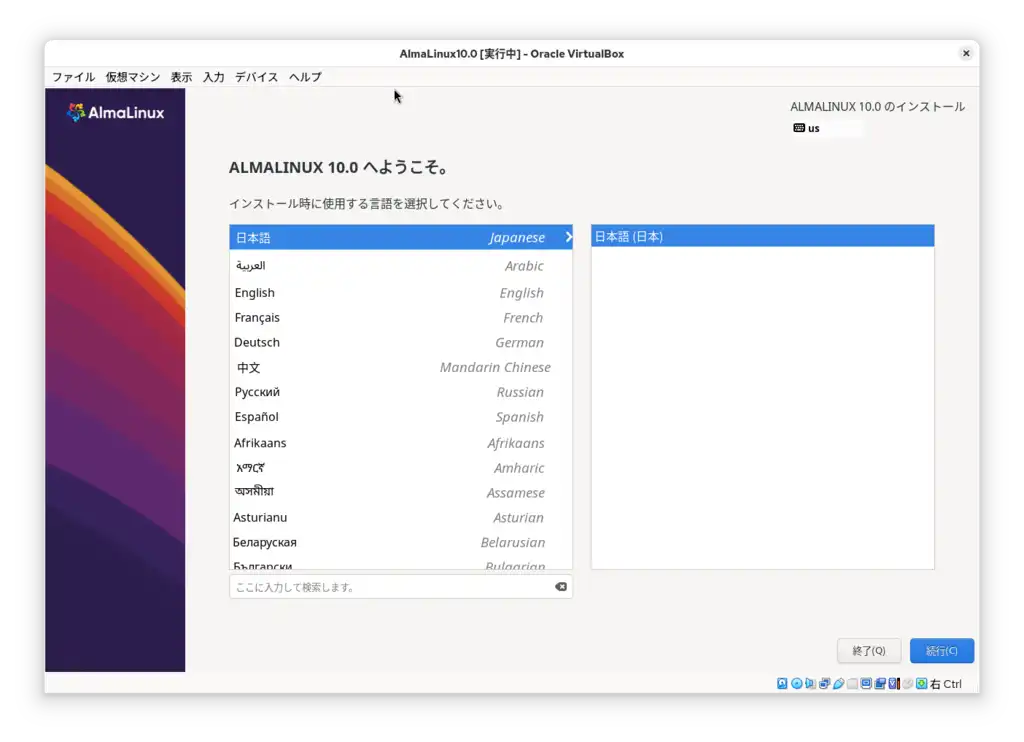The image size is (1024, 742).
Task: Click the network adapter status icon
Action: [x=824, y=683]
